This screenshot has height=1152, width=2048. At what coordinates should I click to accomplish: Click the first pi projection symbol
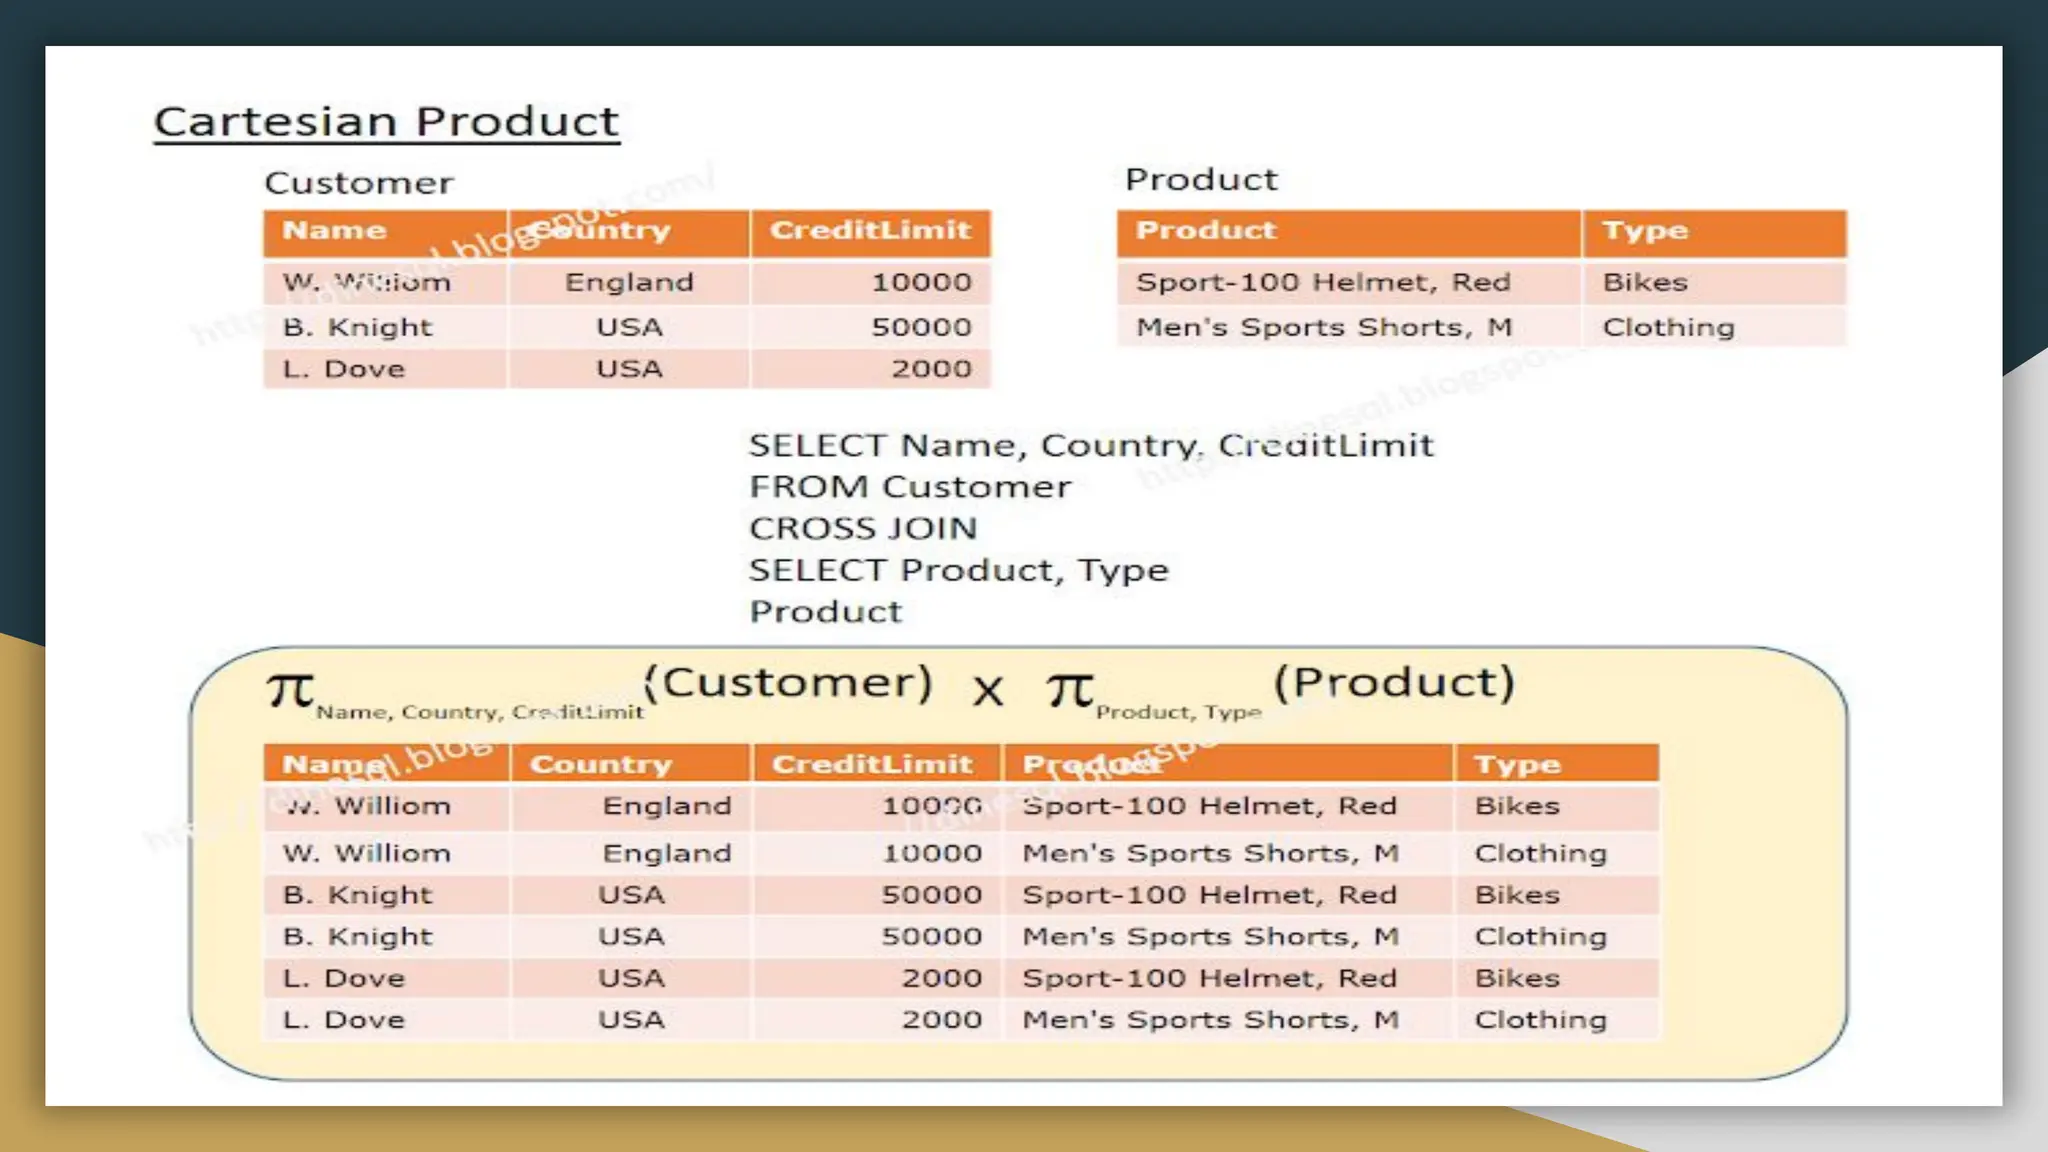[290, 689]
